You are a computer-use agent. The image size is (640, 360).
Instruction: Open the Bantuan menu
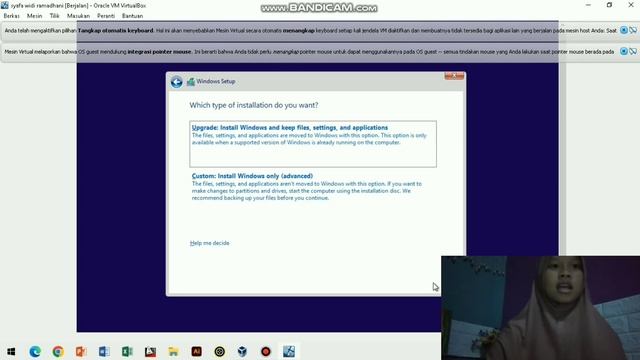[x=132, y=16]
